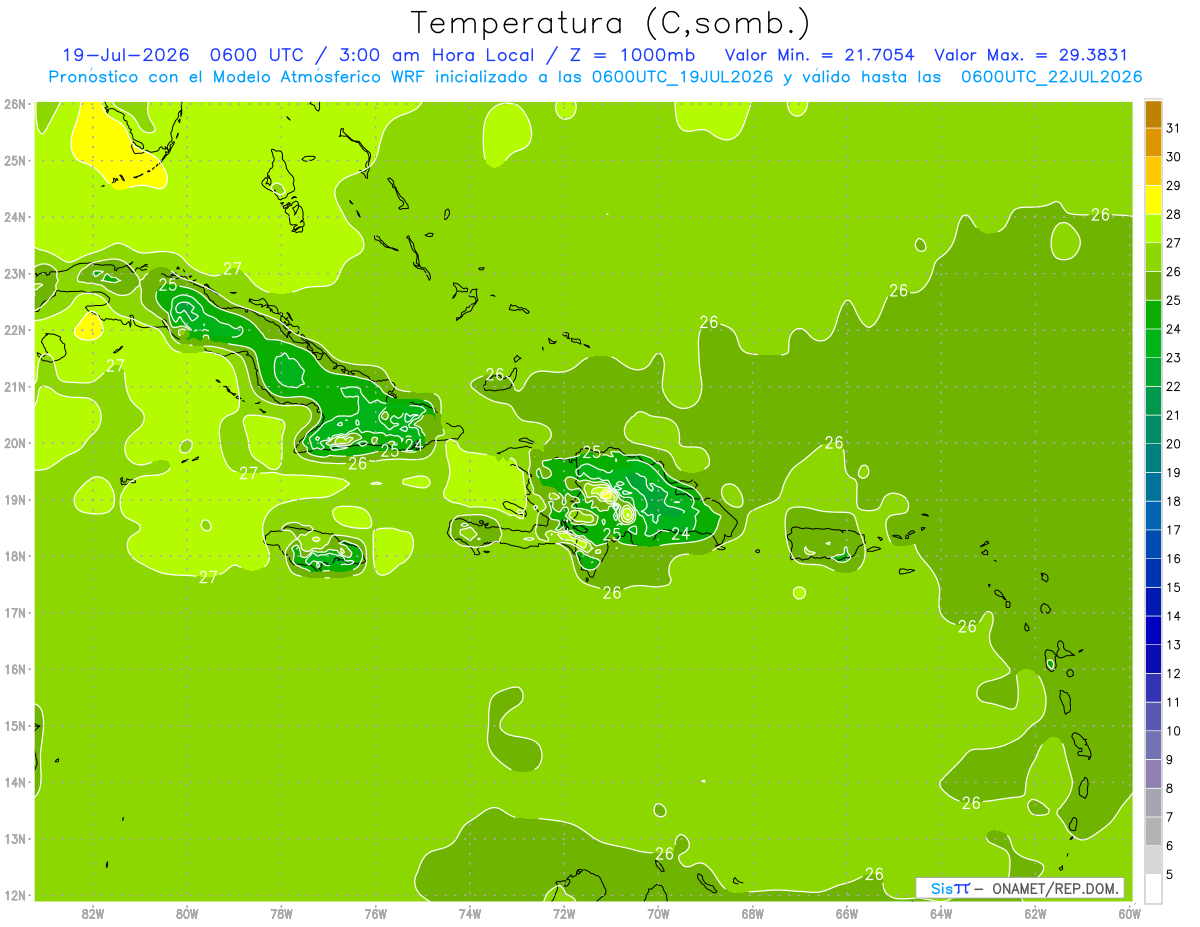Image resolution: width=1200 pixels, height=927 pixels.
Task: Click the 20N latitude axis label
Action: click(x=14, y=443)
